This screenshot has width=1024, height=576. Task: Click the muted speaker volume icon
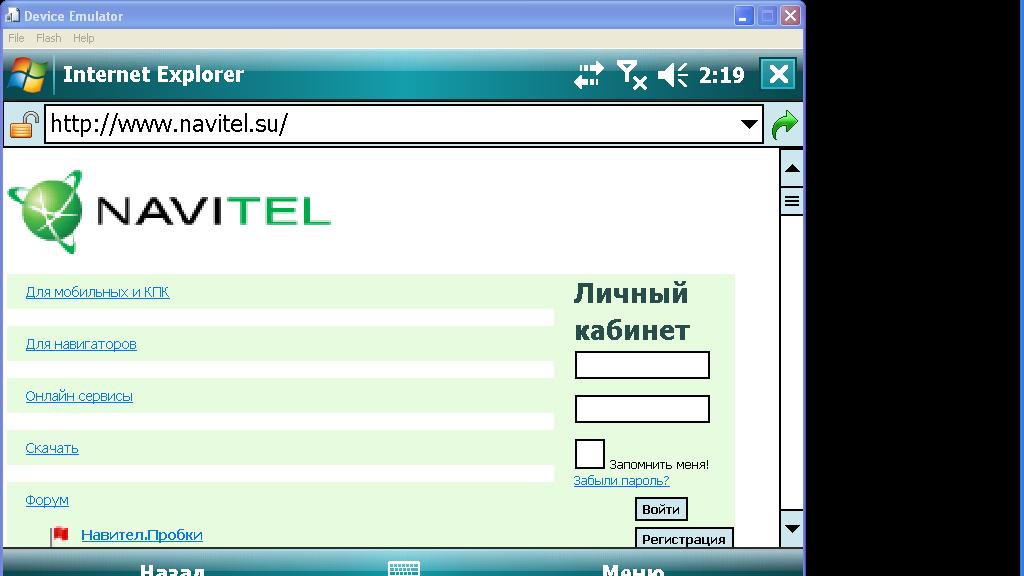click(674, 75)
